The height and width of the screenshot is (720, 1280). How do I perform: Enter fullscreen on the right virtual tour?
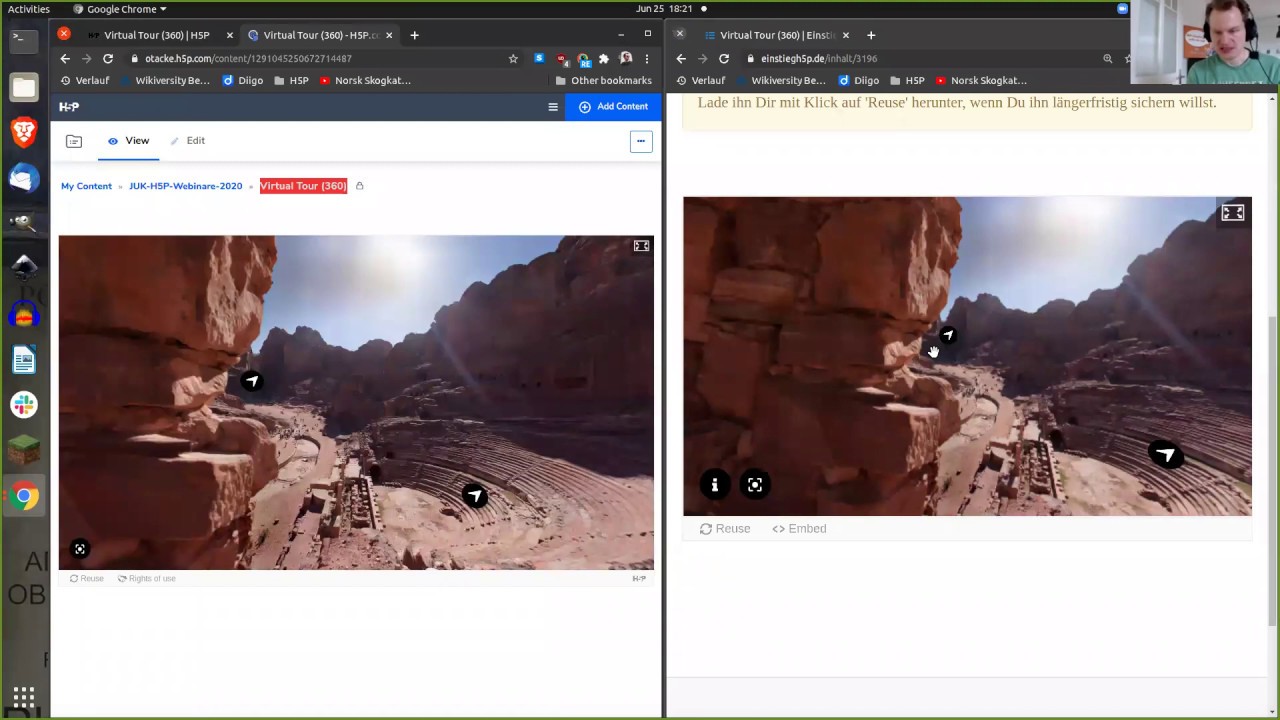pyautogui.click(x=1233, y=213)
